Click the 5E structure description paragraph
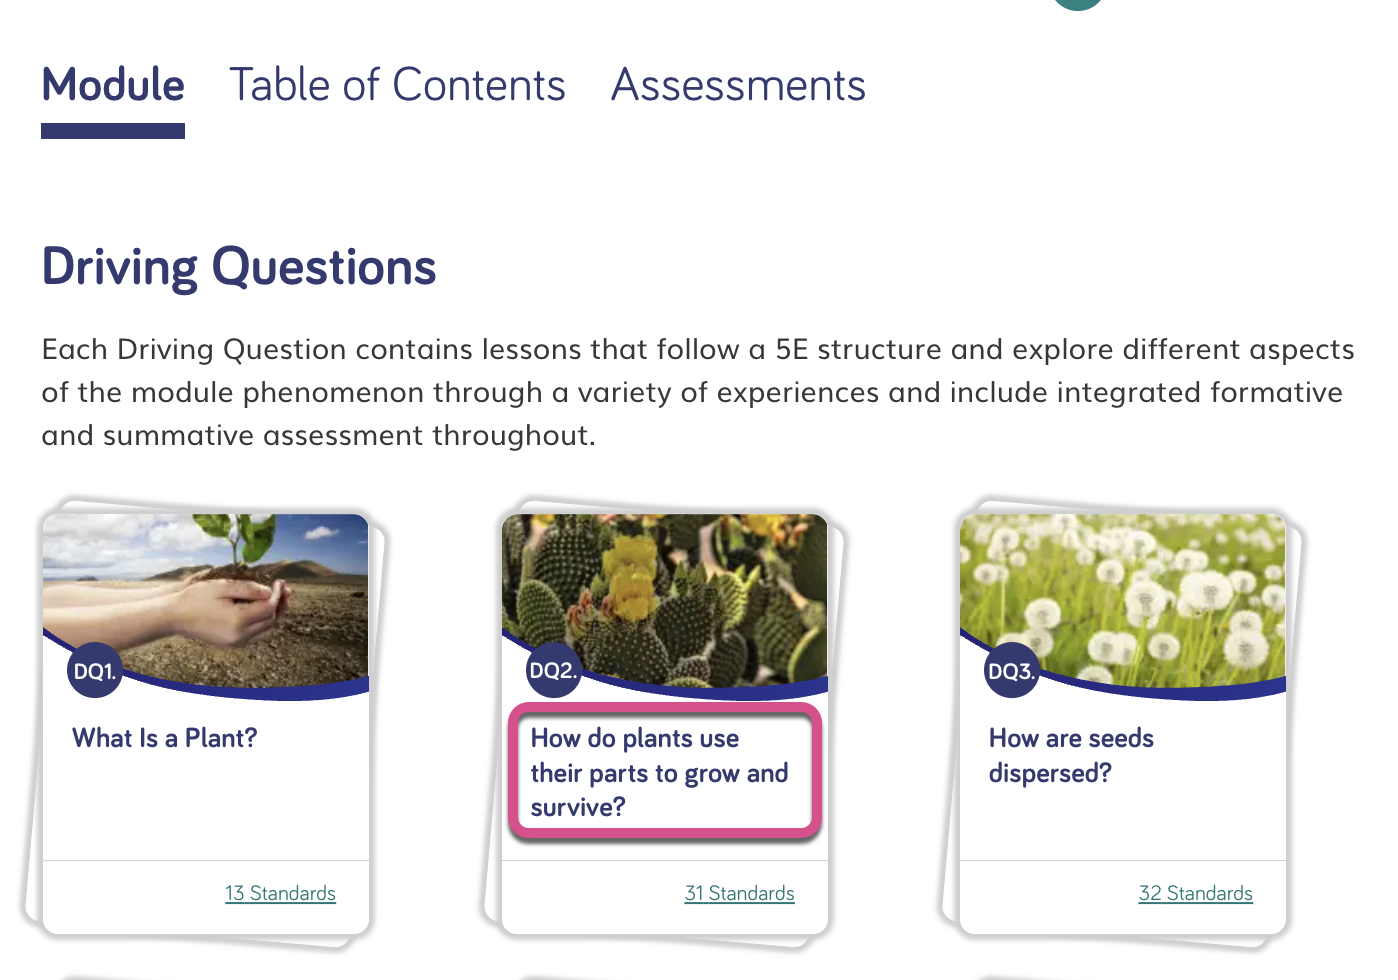 pyautogui.click(x=698, y=392)
